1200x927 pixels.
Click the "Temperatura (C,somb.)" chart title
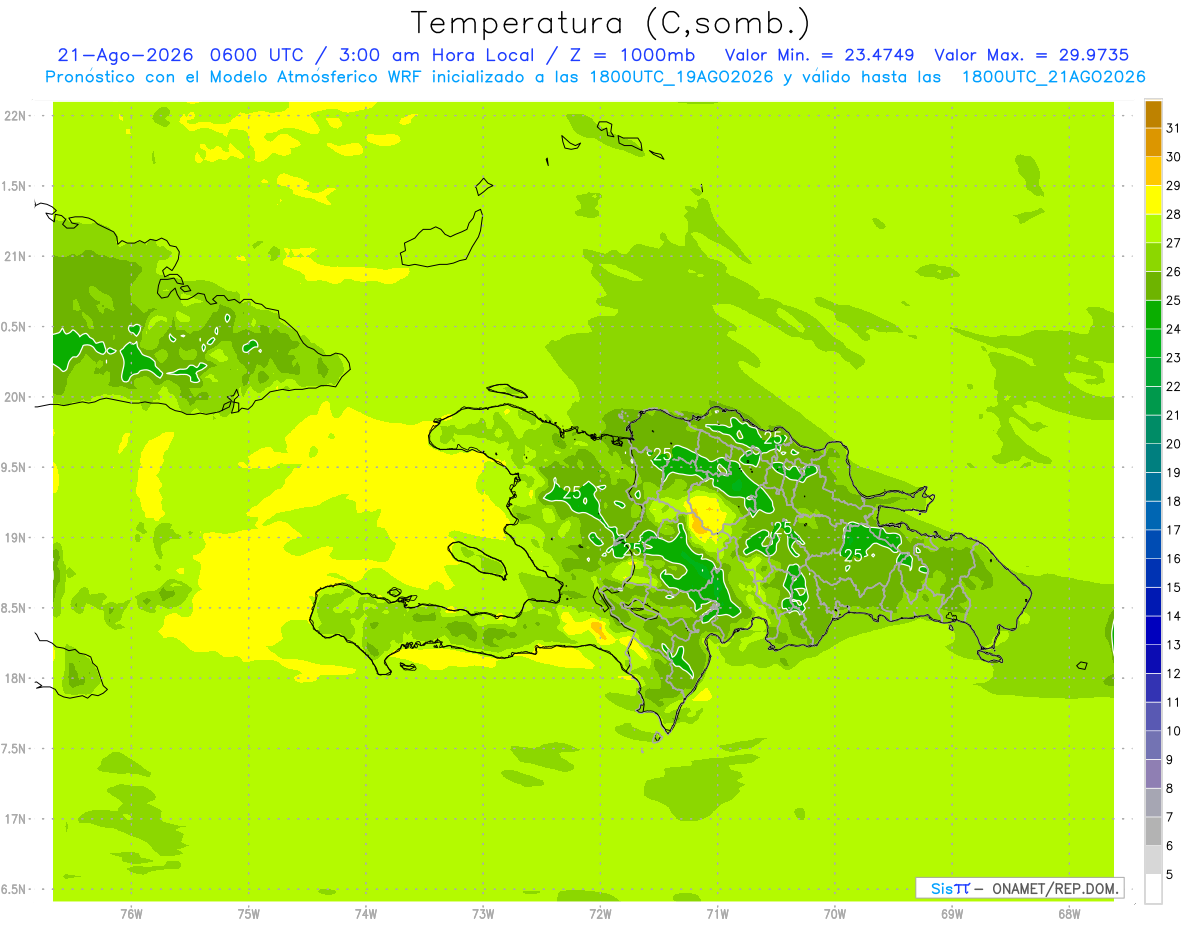pos(611,23)
